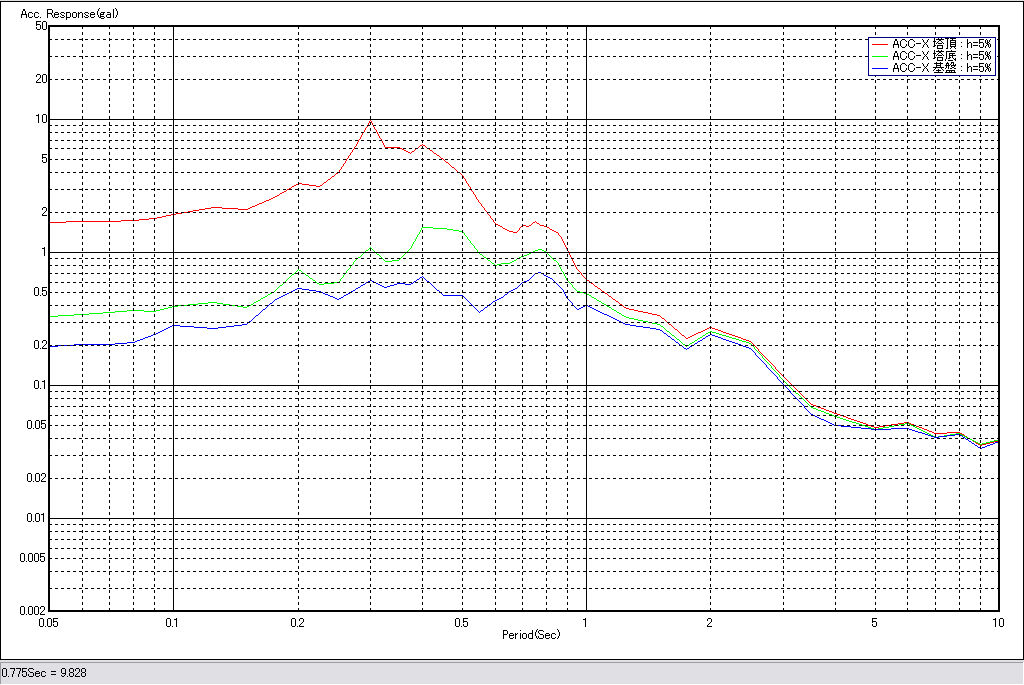This screenshot has height=685, width=1024.
Task: Click the 50 label on the y-axis
Action: click(41, 26)
